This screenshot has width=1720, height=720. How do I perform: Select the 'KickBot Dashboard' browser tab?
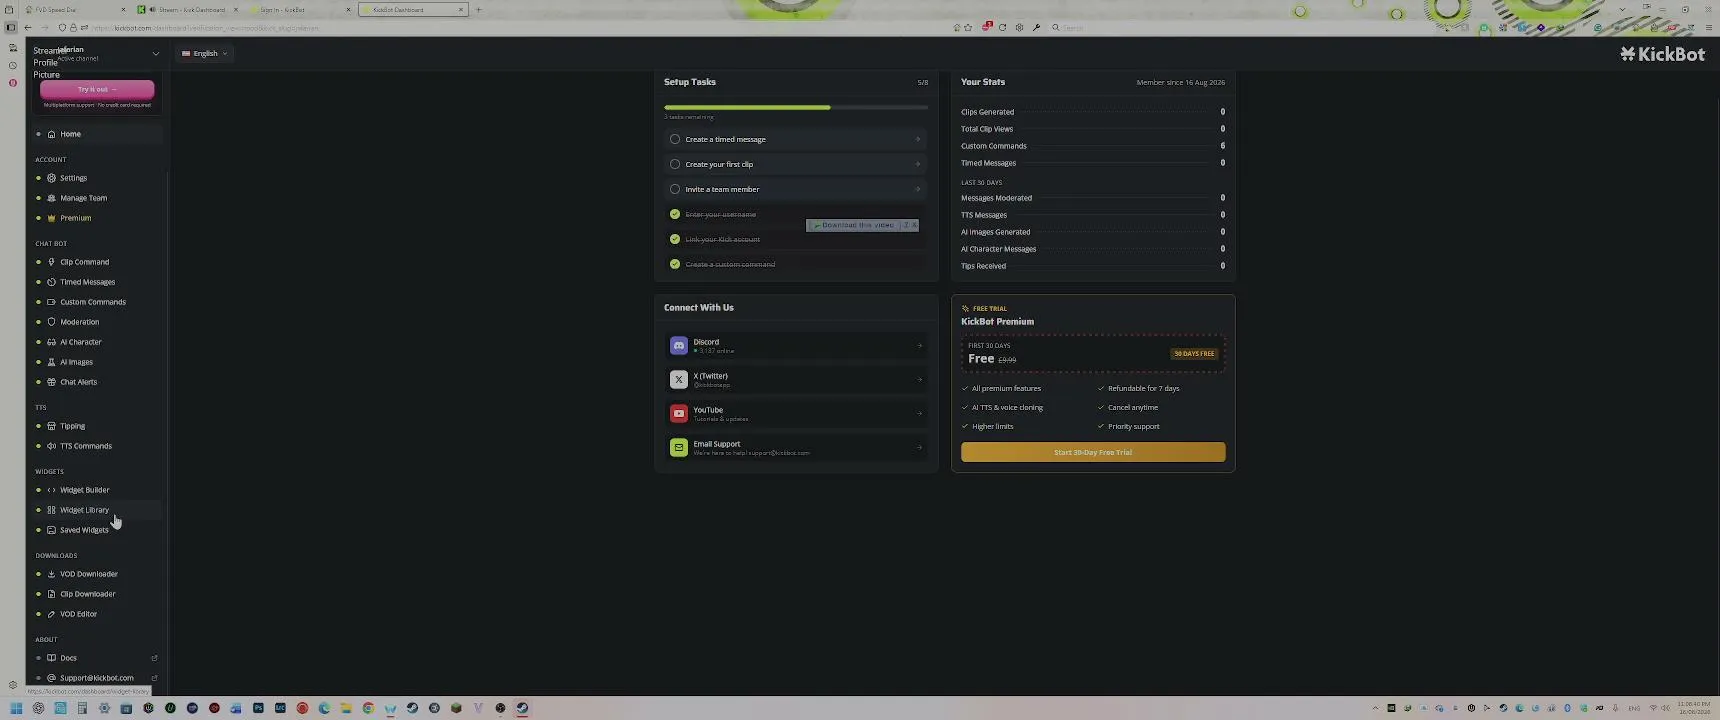click(x=413, y=10)
